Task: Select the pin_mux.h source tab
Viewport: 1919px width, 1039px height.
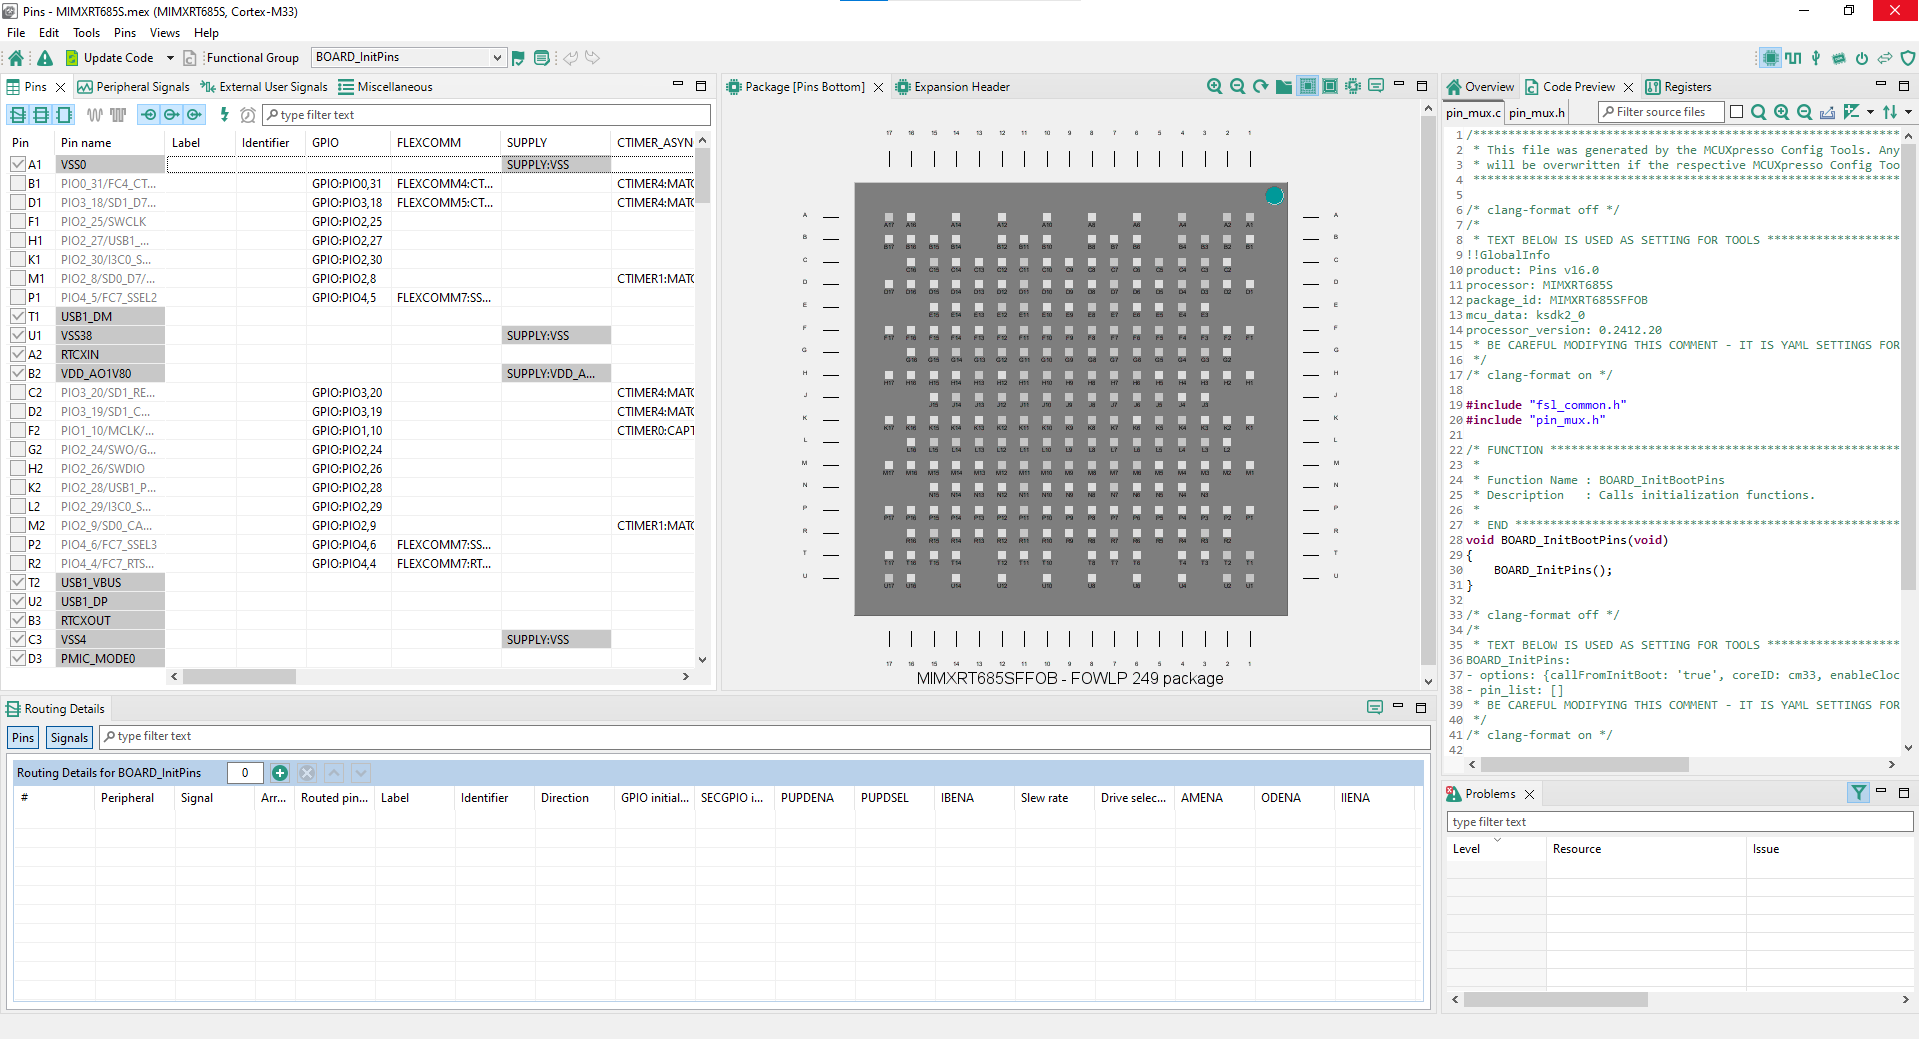Action: (1537, 113)
